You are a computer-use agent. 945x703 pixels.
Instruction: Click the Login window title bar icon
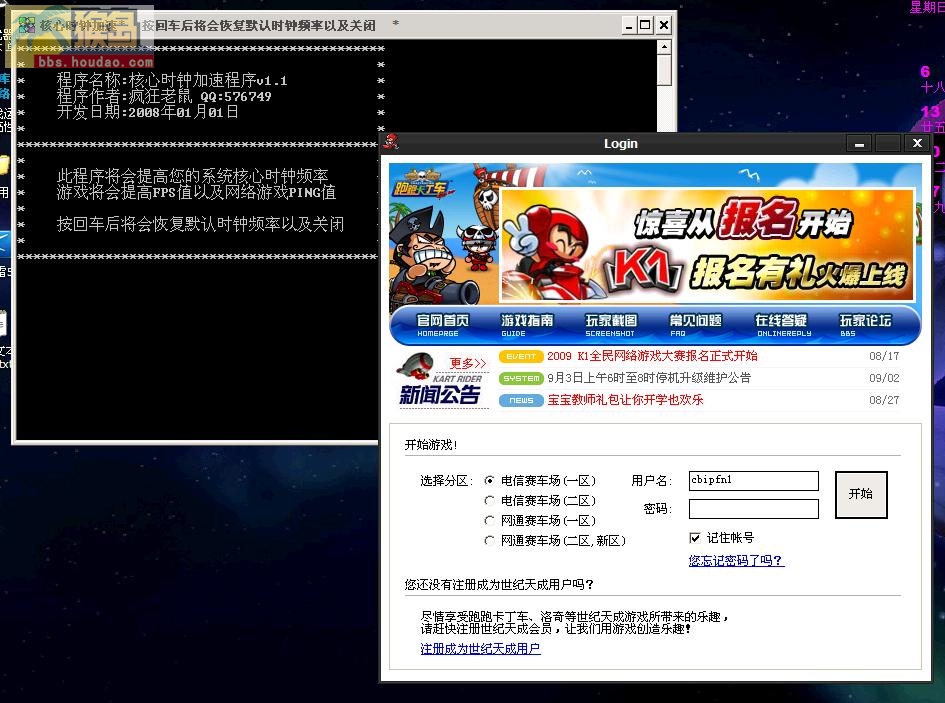pos(392,142)
